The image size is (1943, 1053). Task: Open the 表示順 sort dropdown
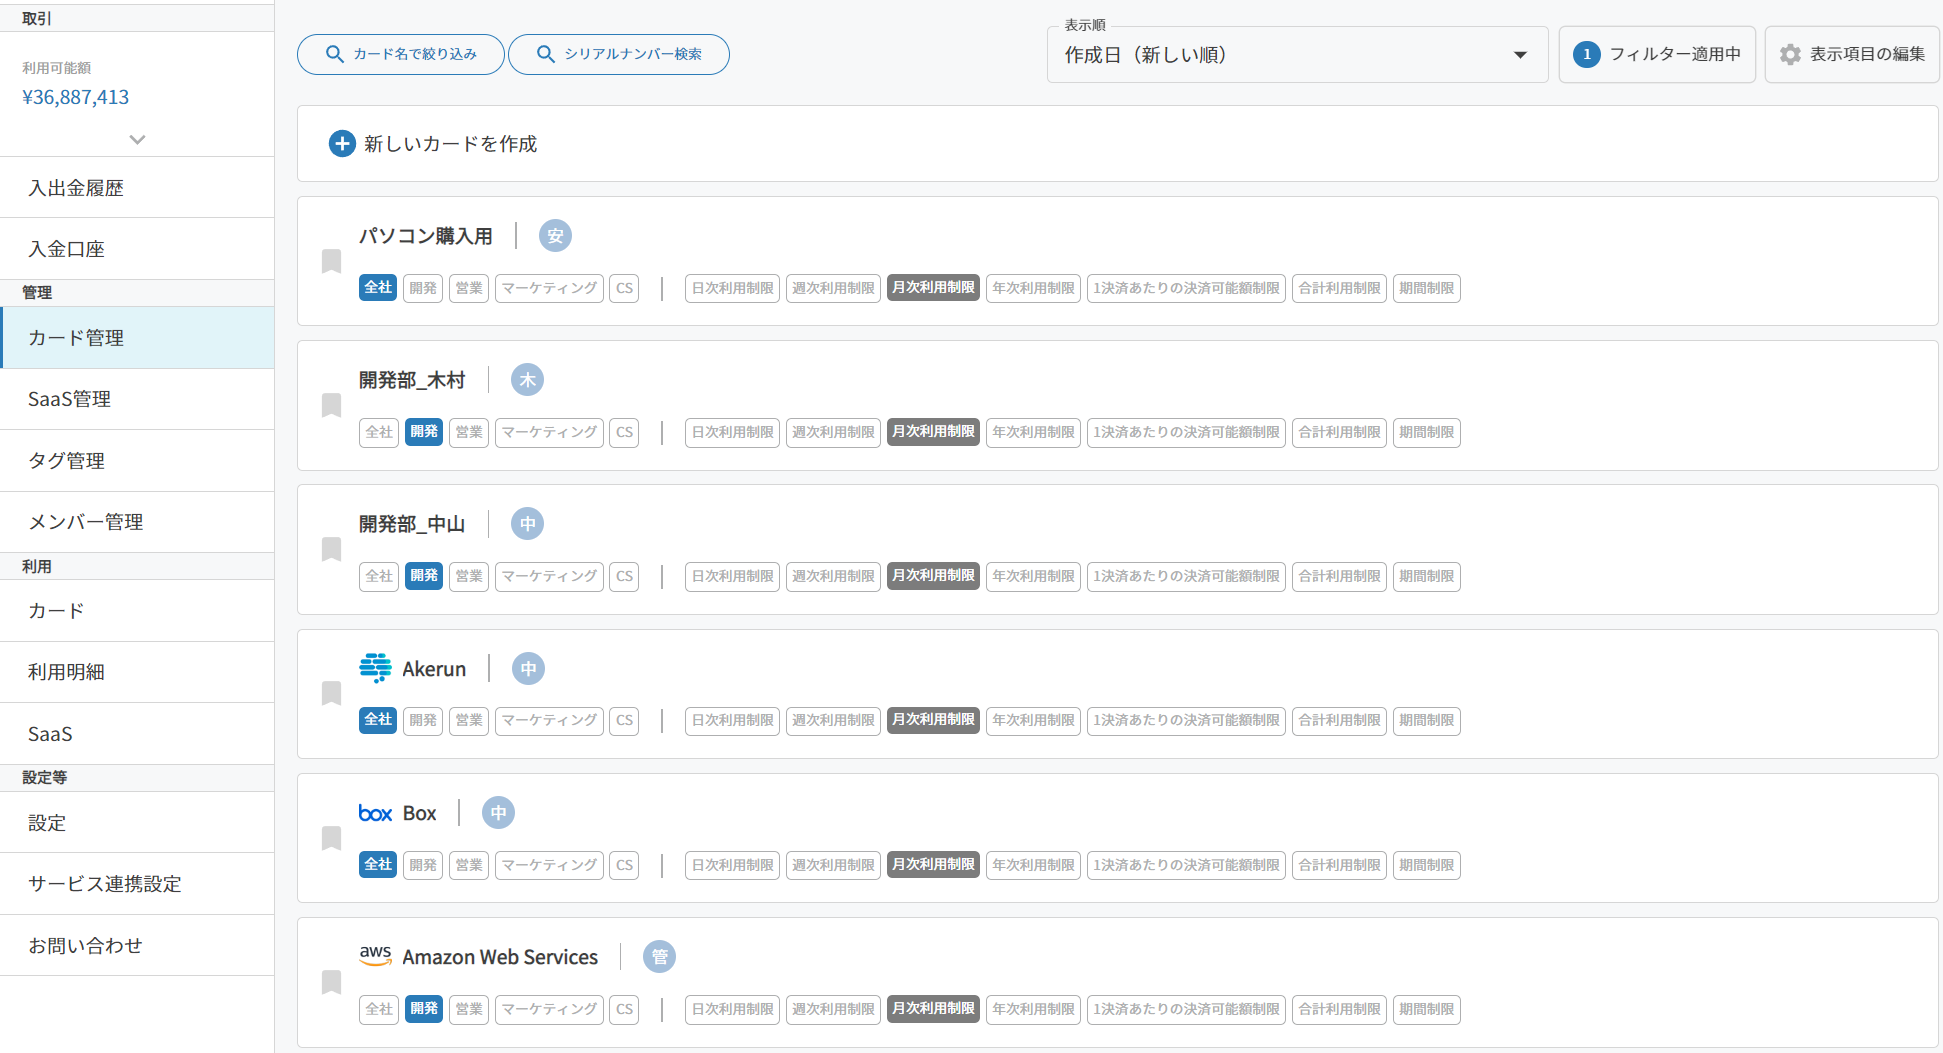point(1297,54)
